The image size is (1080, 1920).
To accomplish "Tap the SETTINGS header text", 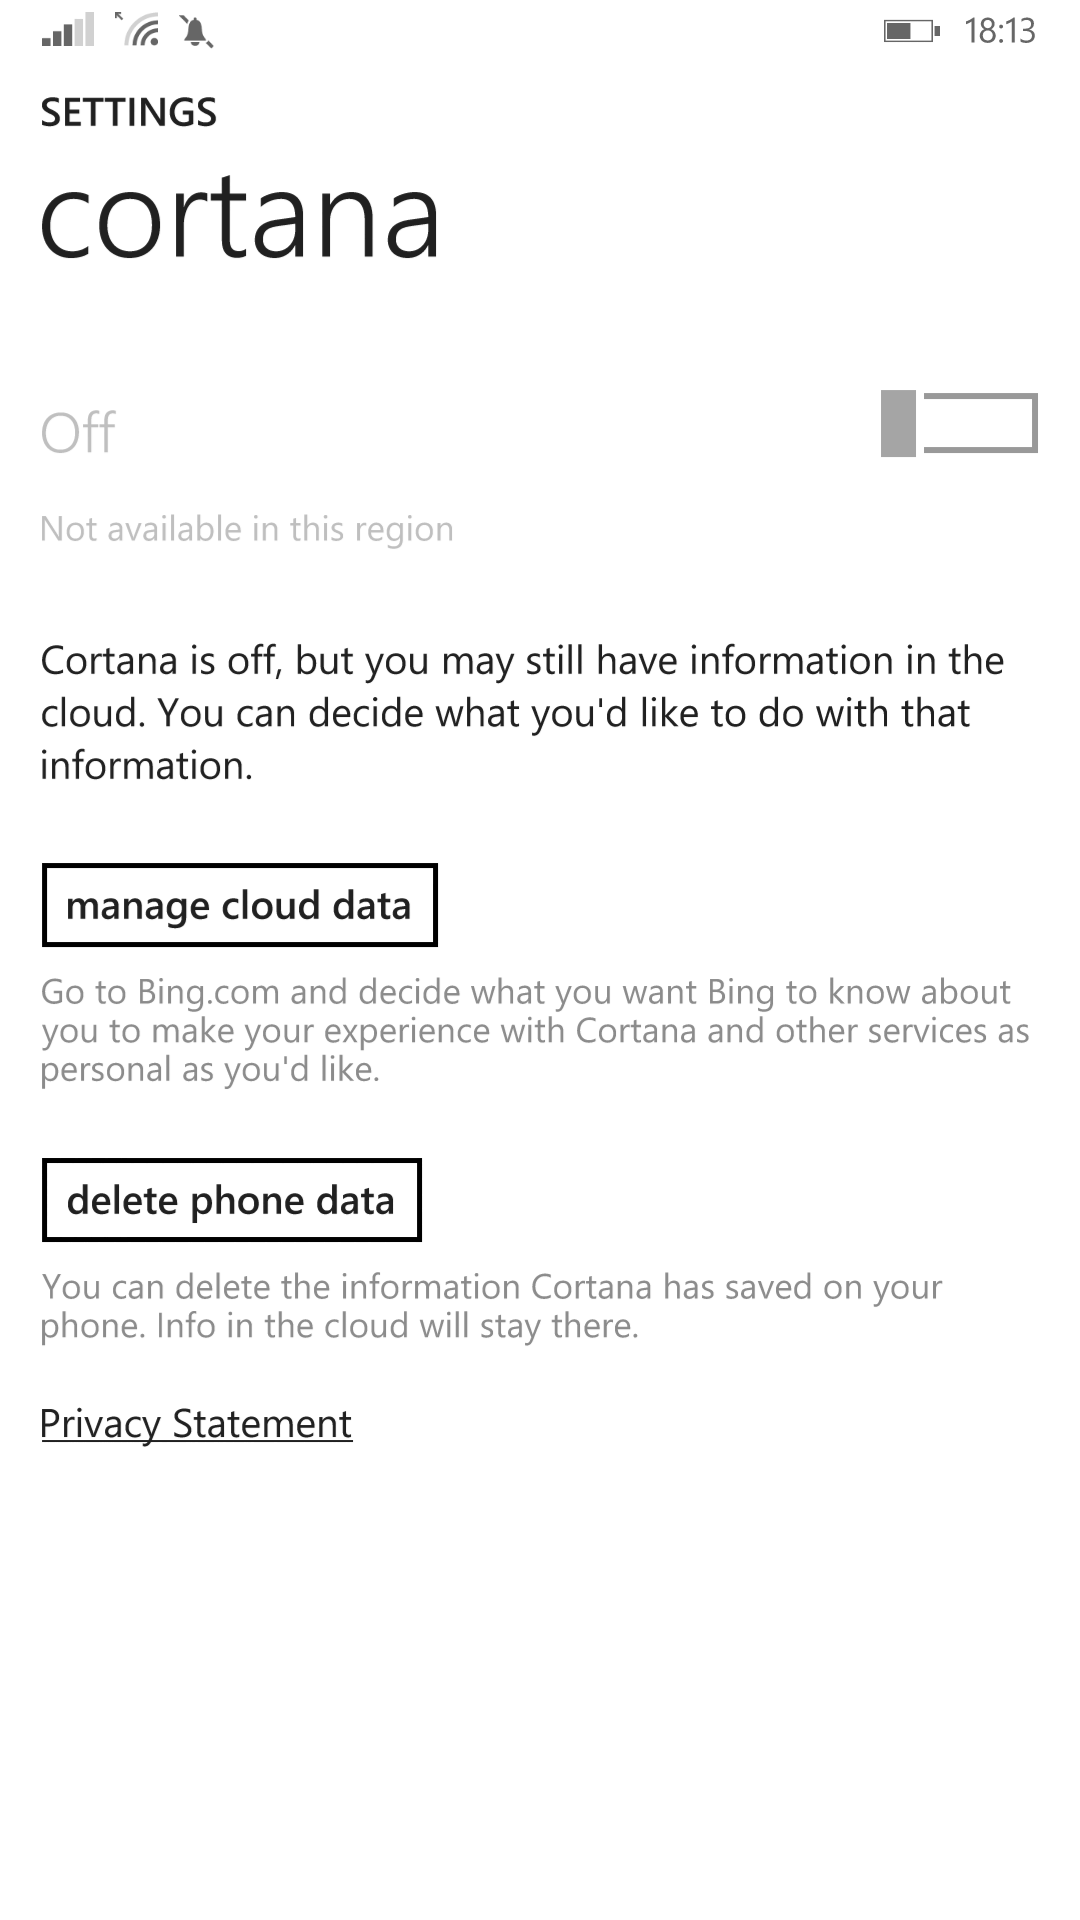I will point(128,112).
